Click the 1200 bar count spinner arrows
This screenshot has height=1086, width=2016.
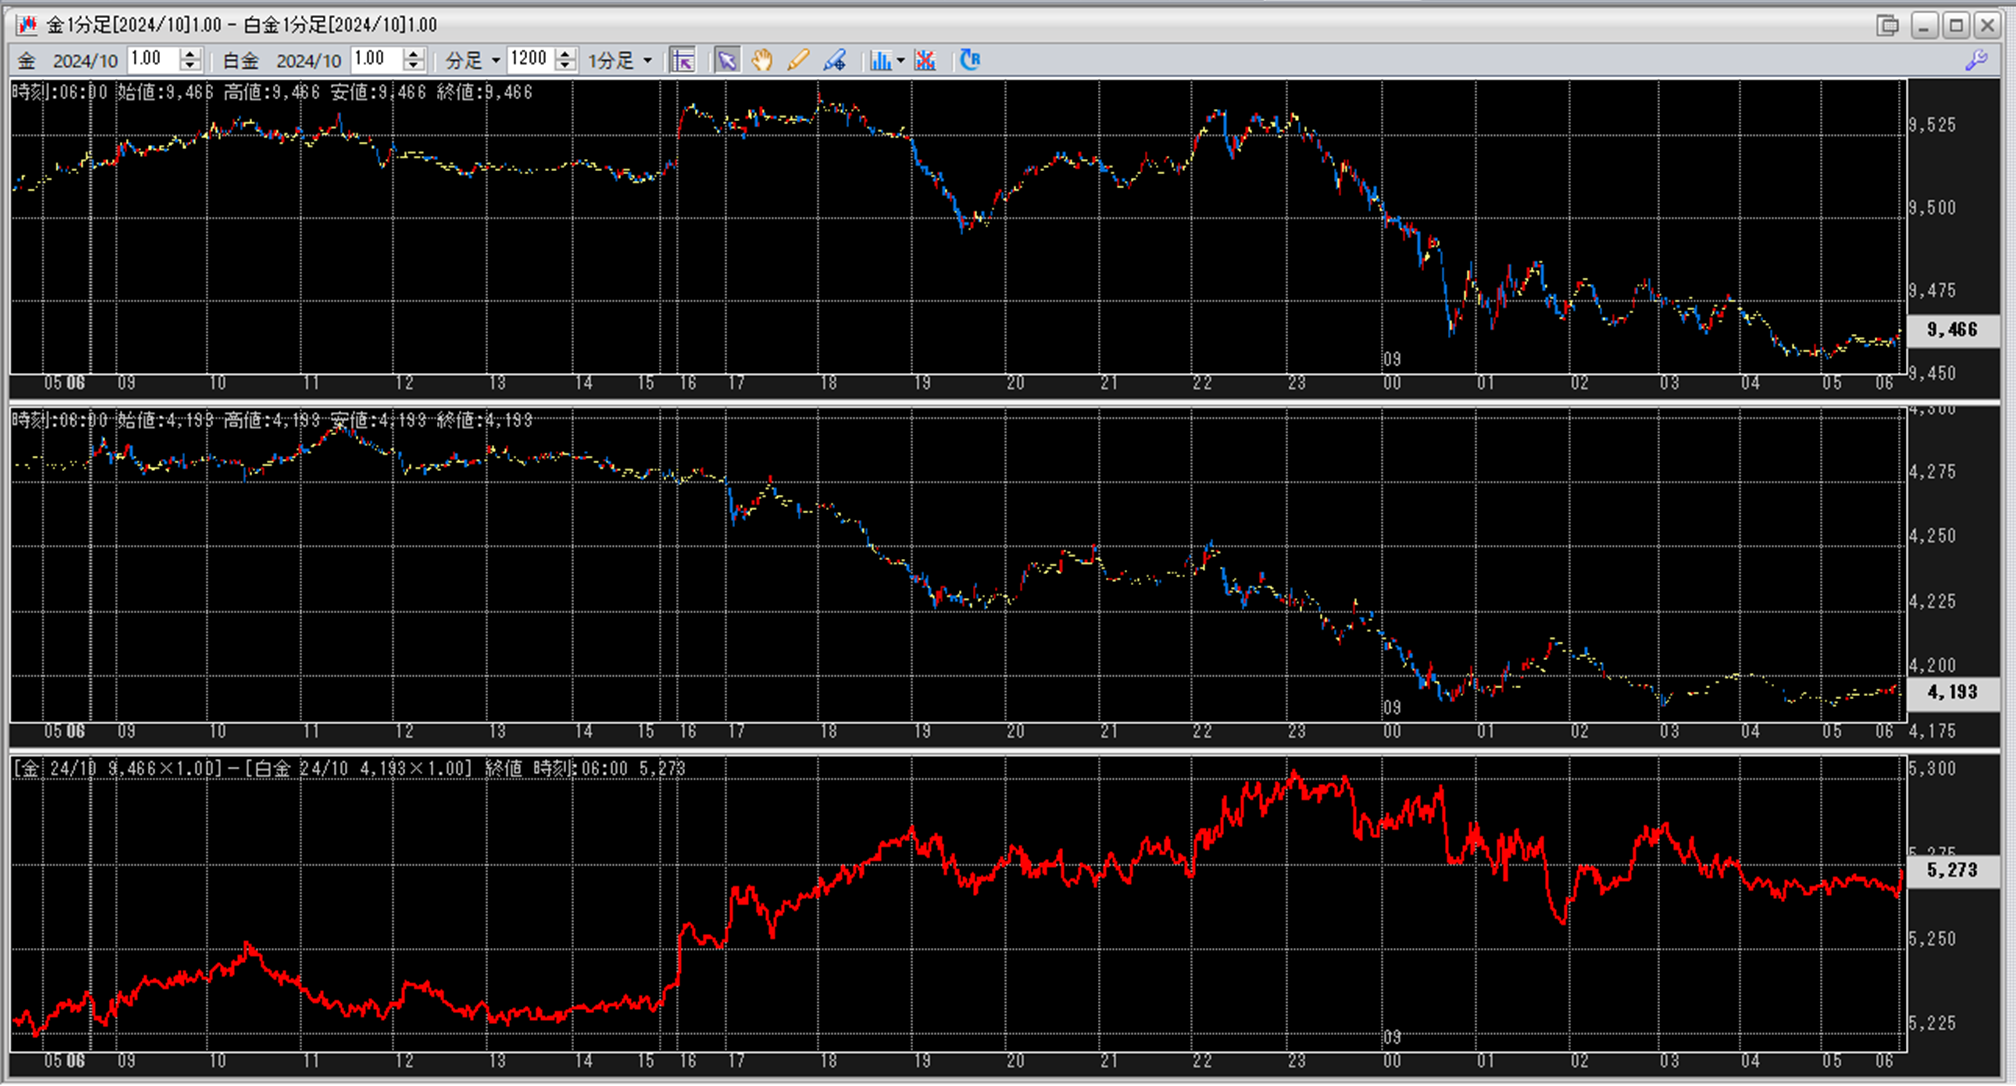(566, 60)
